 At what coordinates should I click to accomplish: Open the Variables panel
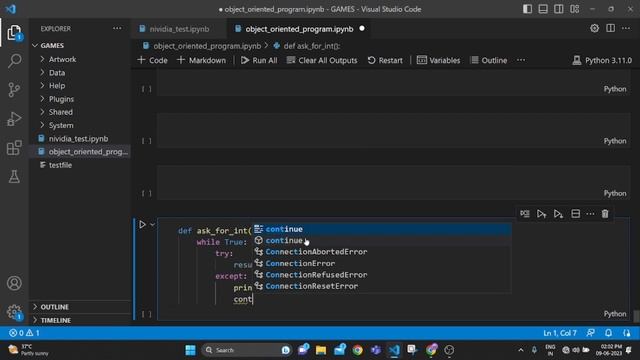[x=439, y=60]
